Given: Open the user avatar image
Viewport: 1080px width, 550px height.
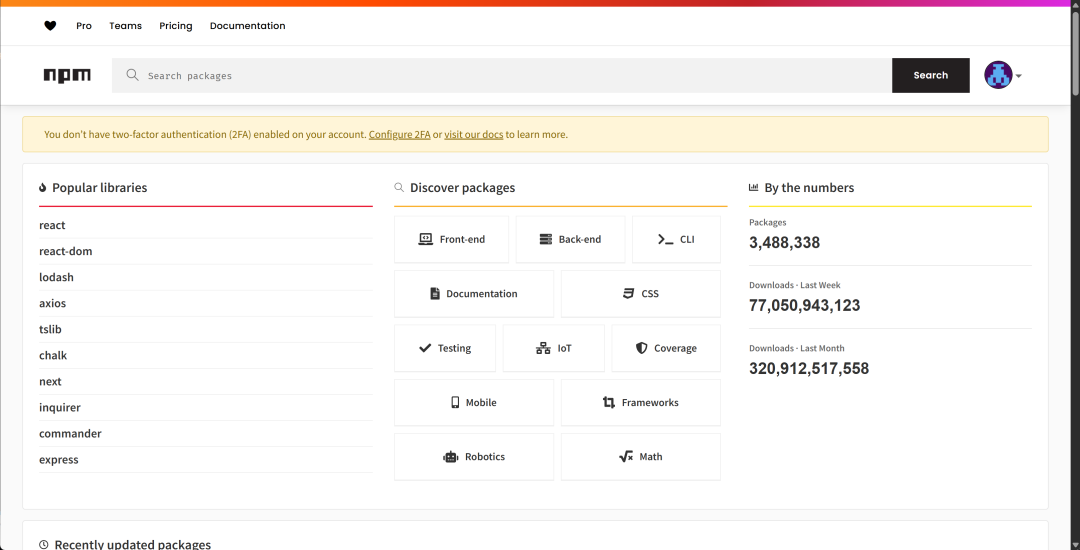Looking at the screenshot, I should click(998, 75).
